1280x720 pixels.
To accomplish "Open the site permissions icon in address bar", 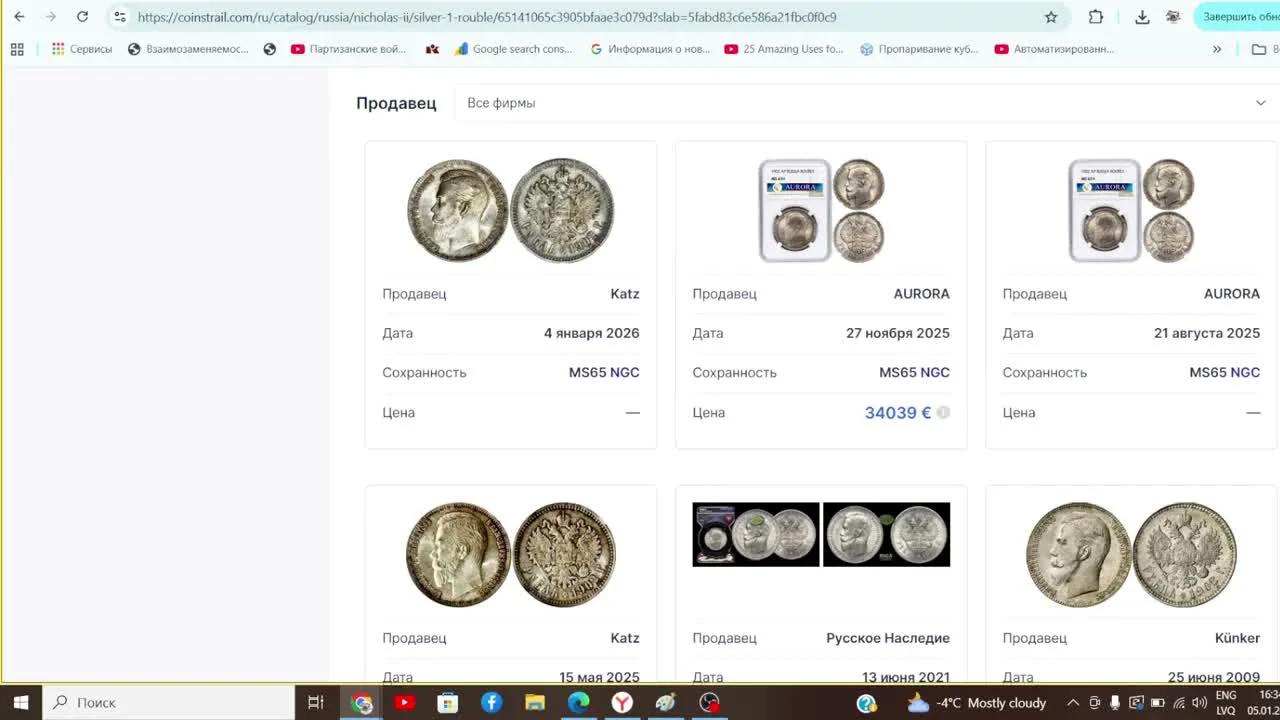I will point(119,17).
